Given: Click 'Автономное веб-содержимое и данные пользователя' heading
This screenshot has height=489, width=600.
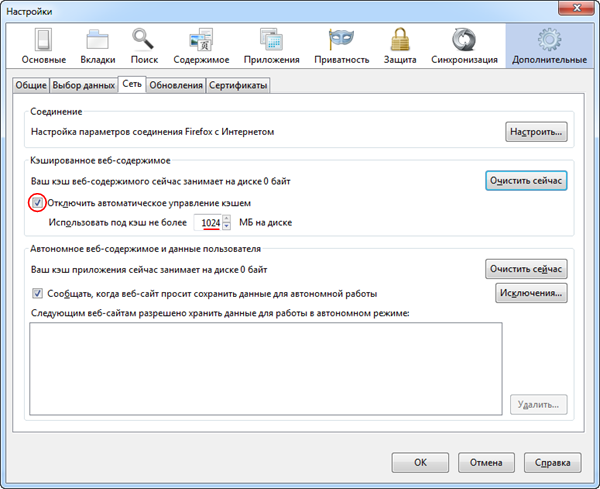Looking at the screenshot, I should tap(145, 249).
